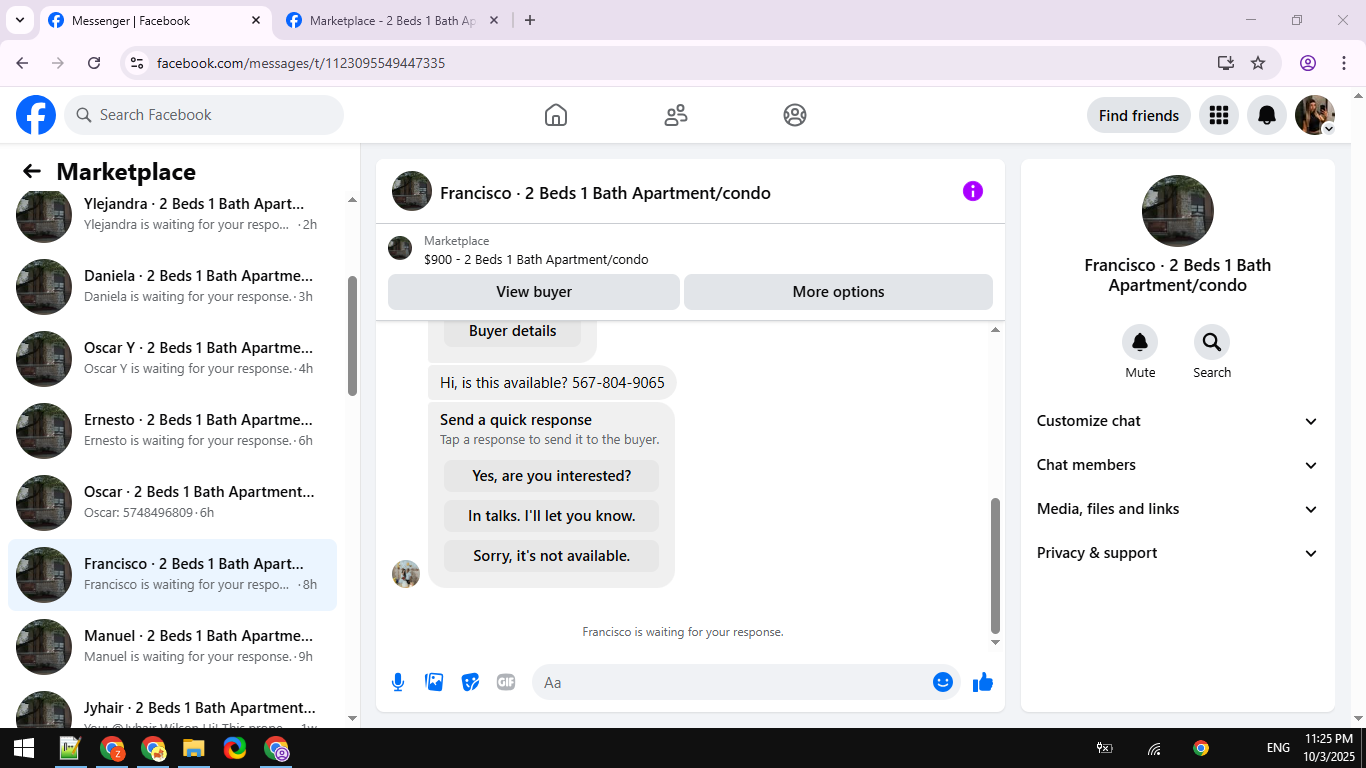Click the Search Facebook field
The image size is (1366, 768).
tap(204, 115)
